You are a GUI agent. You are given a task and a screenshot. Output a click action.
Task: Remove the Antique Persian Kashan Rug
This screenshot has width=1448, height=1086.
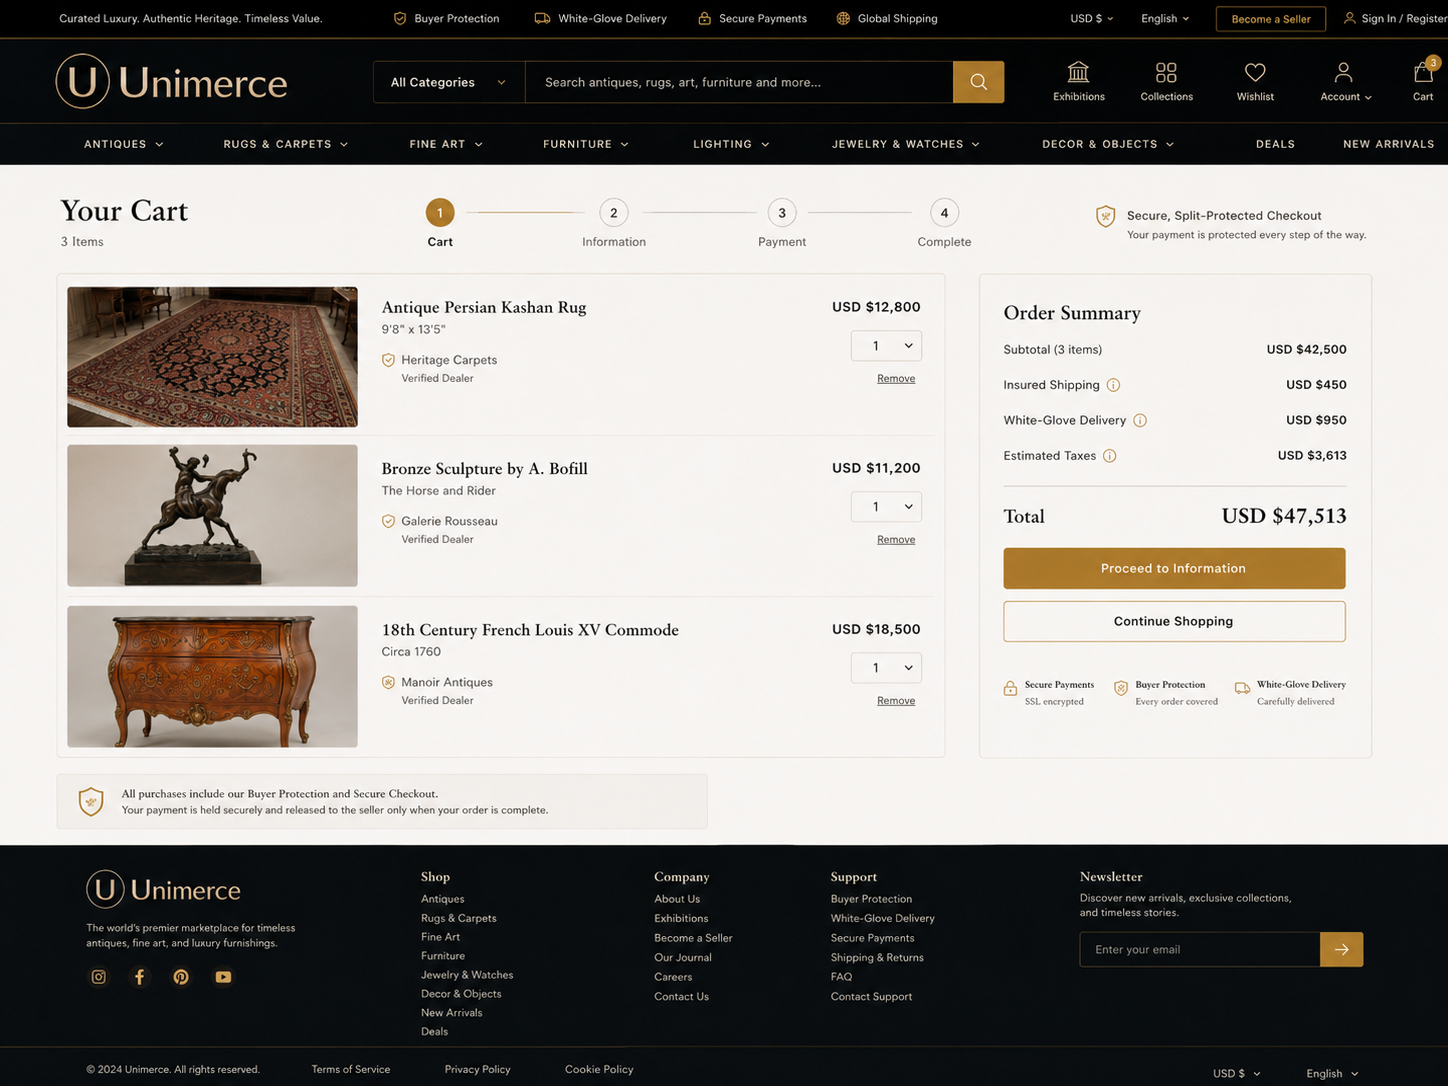(896, 379)
